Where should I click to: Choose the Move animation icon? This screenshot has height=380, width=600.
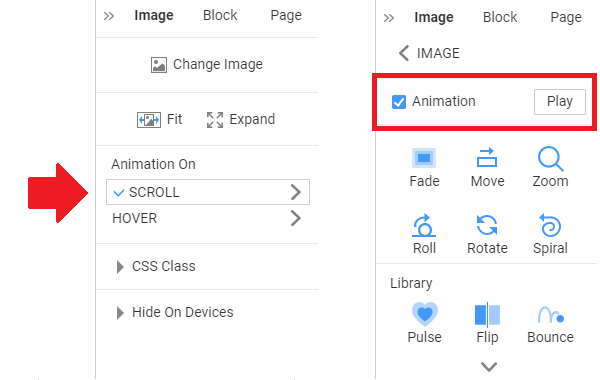click(x=487, y=158)
